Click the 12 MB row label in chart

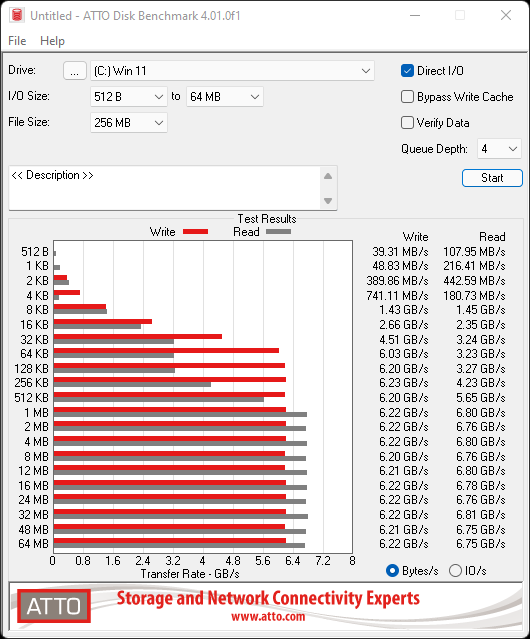point(33,471)
